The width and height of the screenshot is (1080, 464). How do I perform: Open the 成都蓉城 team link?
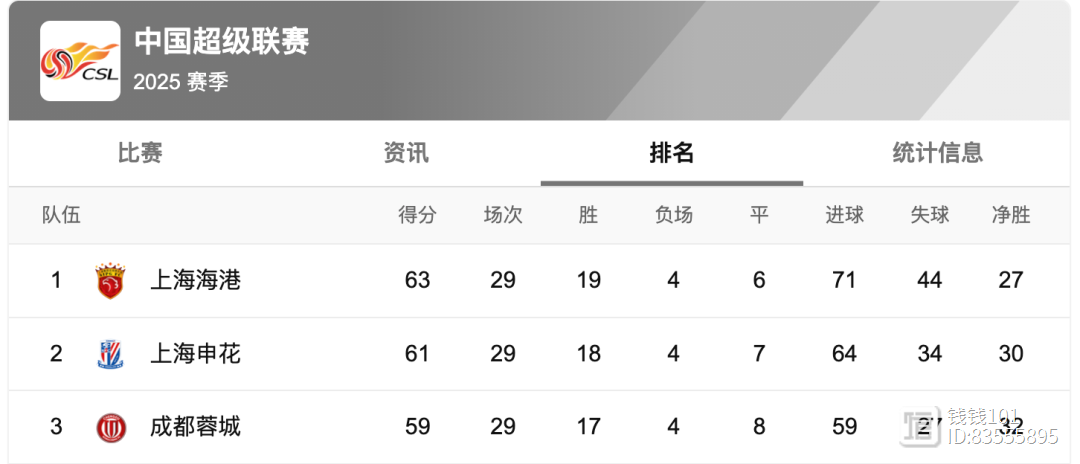point(195,428)
